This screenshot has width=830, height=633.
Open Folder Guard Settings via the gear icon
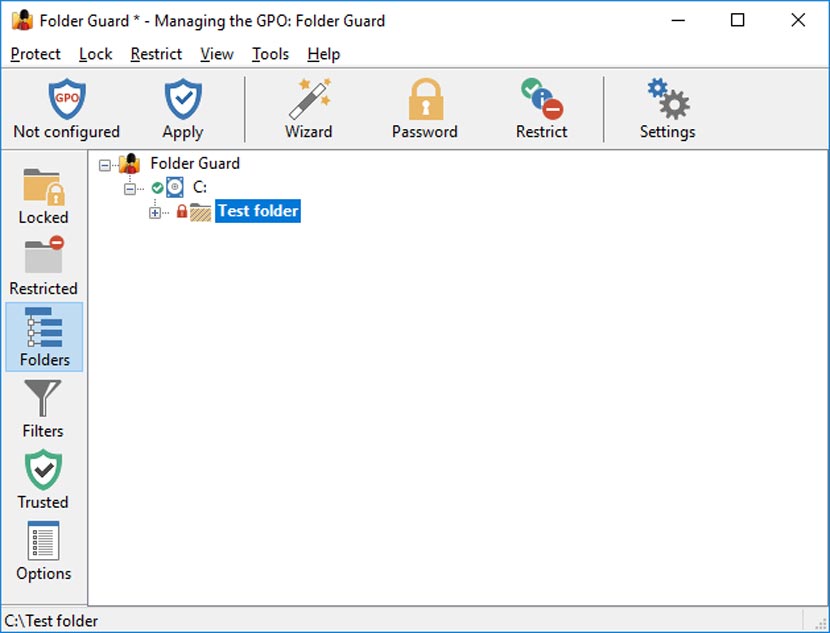[666, 105]
